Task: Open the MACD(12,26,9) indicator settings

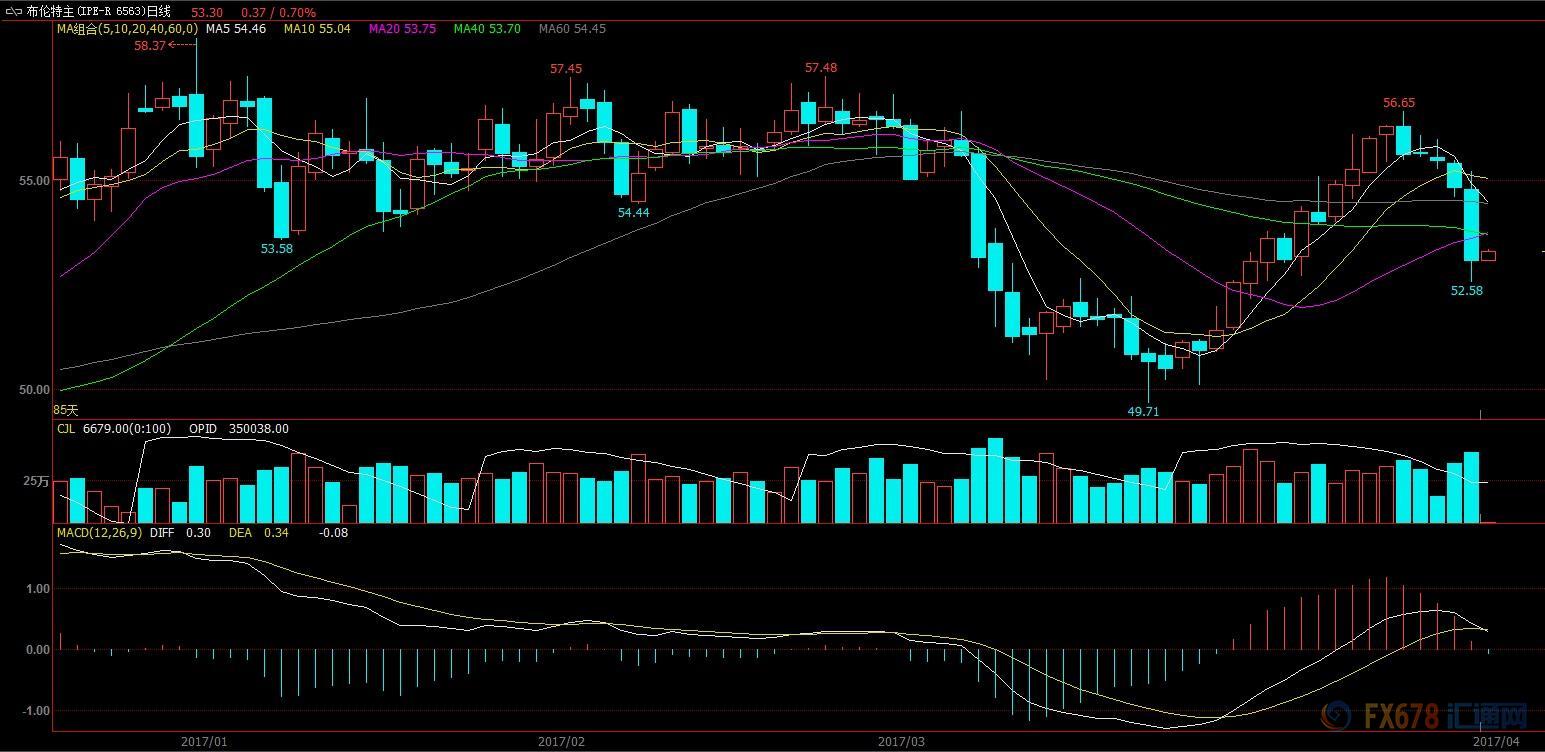Action: (x=99, y=533)
